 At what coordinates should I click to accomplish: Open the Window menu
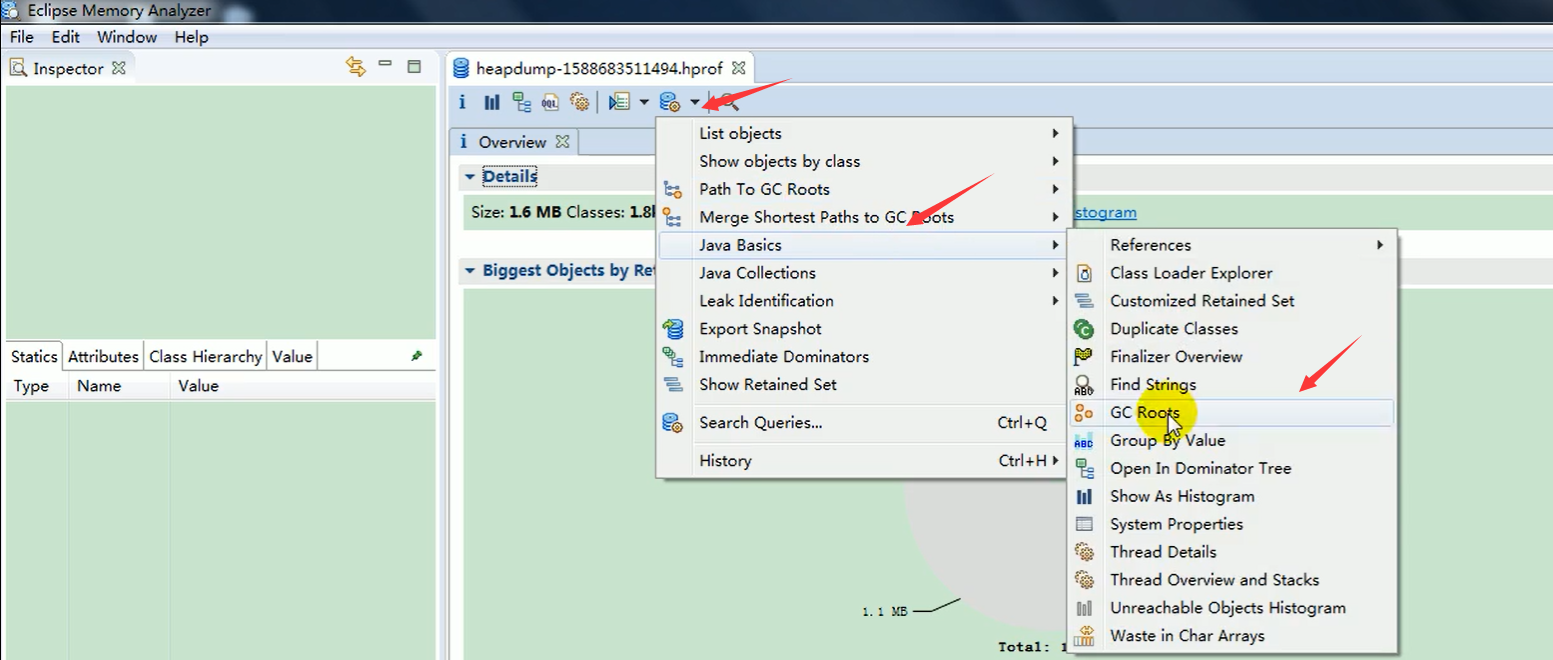[x=127, y=37]
